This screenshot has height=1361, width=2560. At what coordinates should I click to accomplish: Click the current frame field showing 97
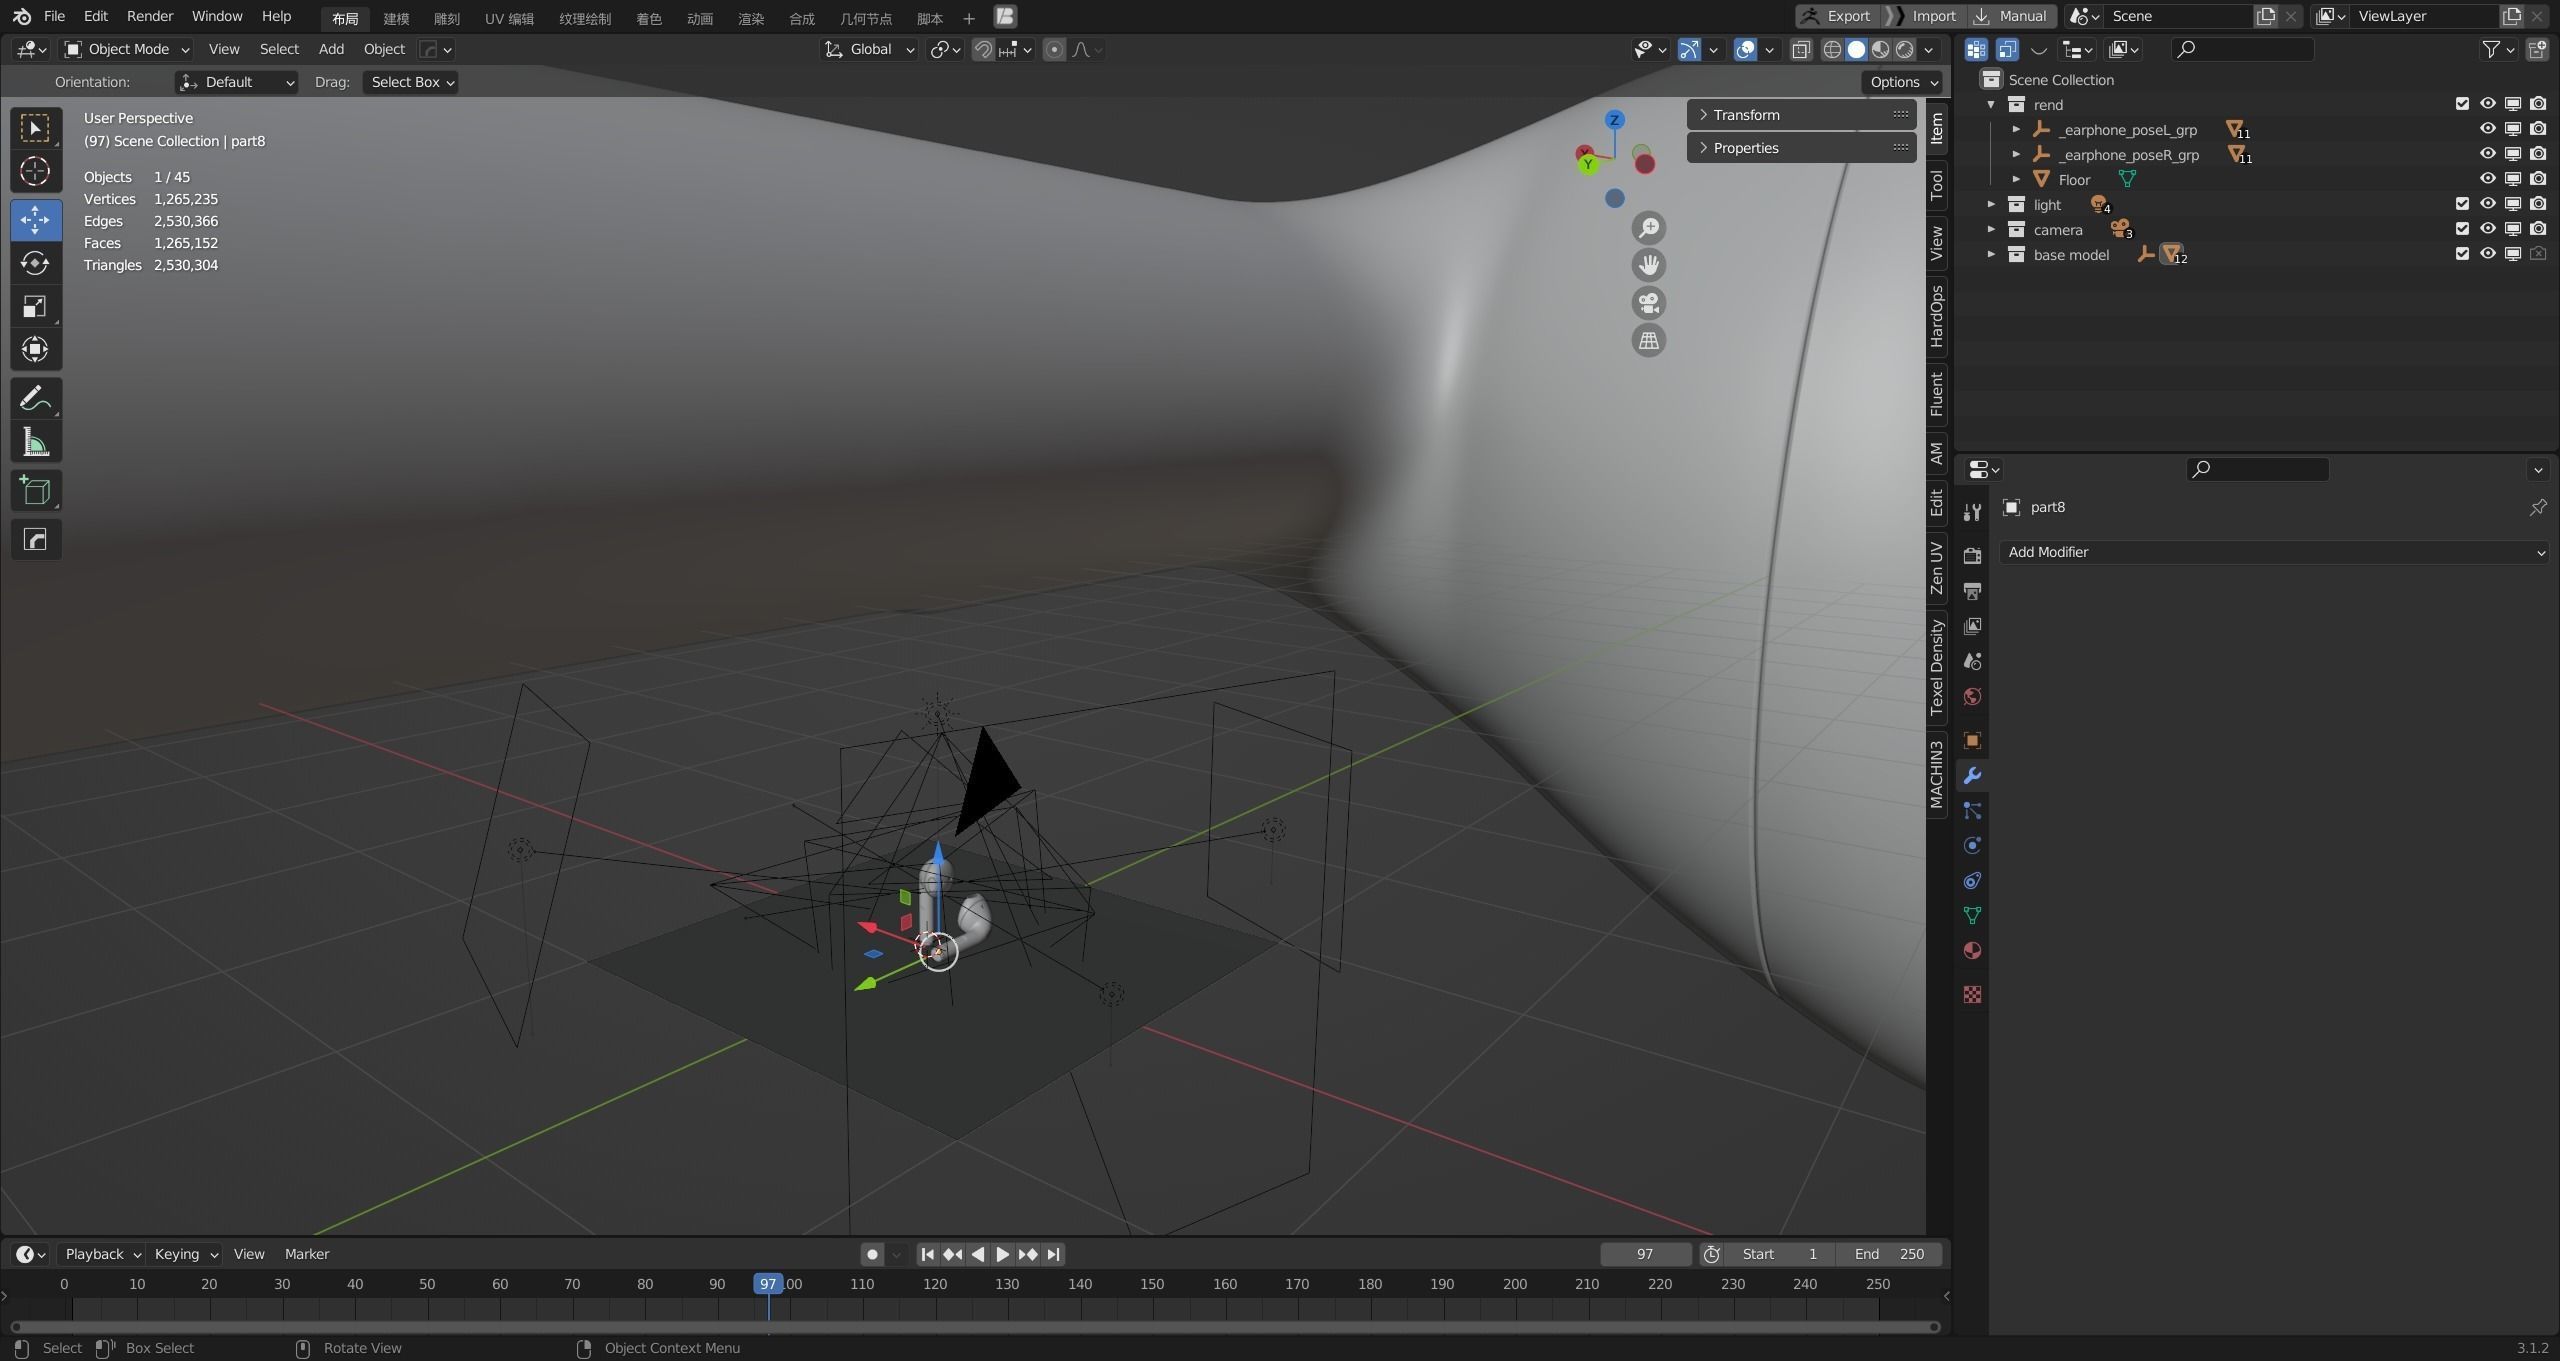tap(1644, 1254)
